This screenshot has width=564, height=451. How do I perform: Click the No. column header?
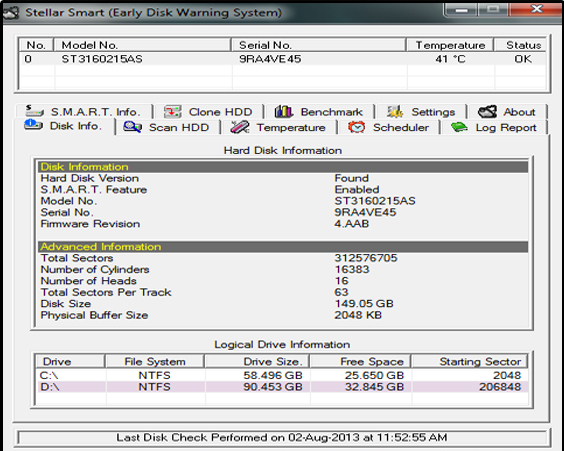[36, 45]
